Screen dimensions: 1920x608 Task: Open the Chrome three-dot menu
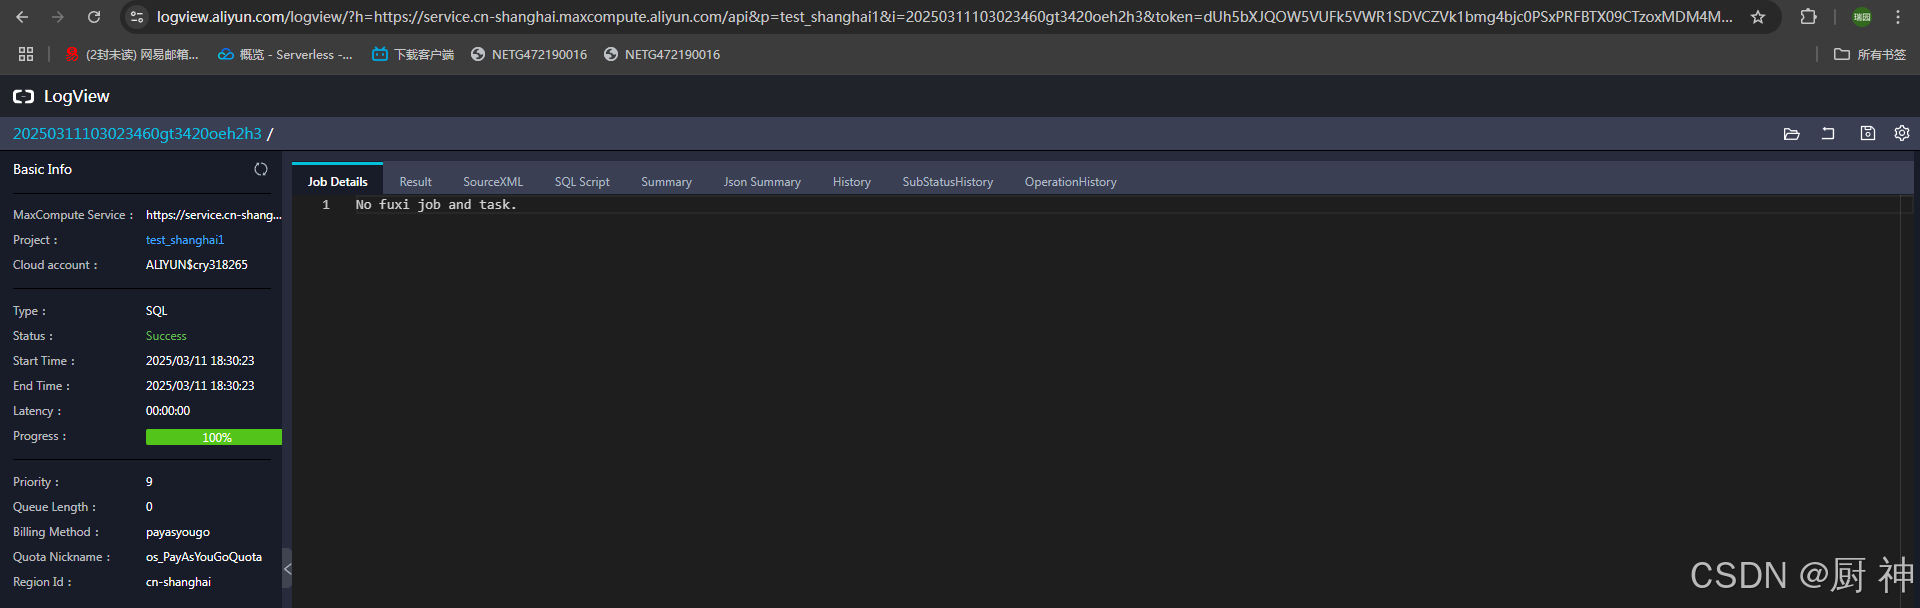point(1898,17)
